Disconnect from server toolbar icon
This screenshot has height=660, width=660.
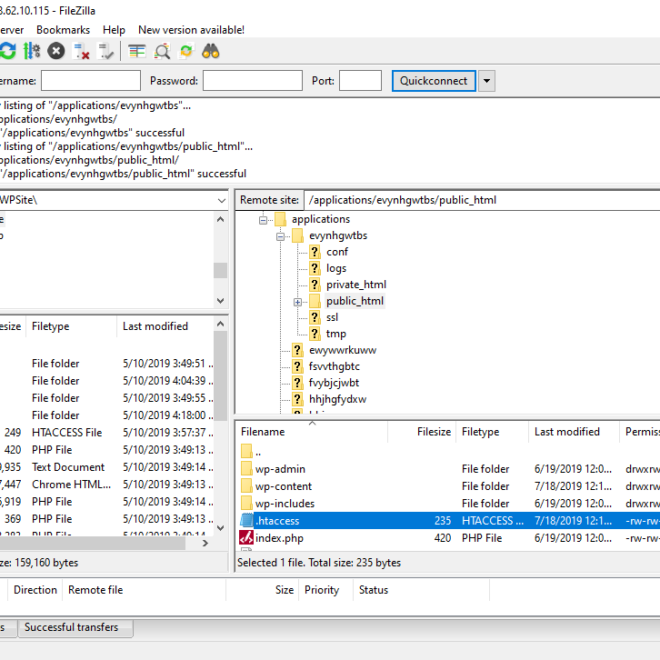(81, 51)
